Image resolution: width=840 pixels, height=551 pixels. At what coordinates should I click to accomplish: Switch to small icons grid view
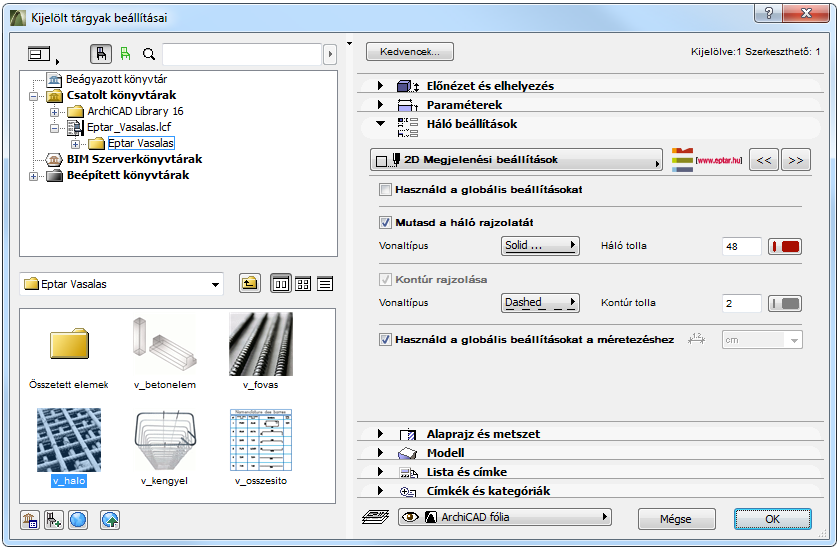(303, 284)
